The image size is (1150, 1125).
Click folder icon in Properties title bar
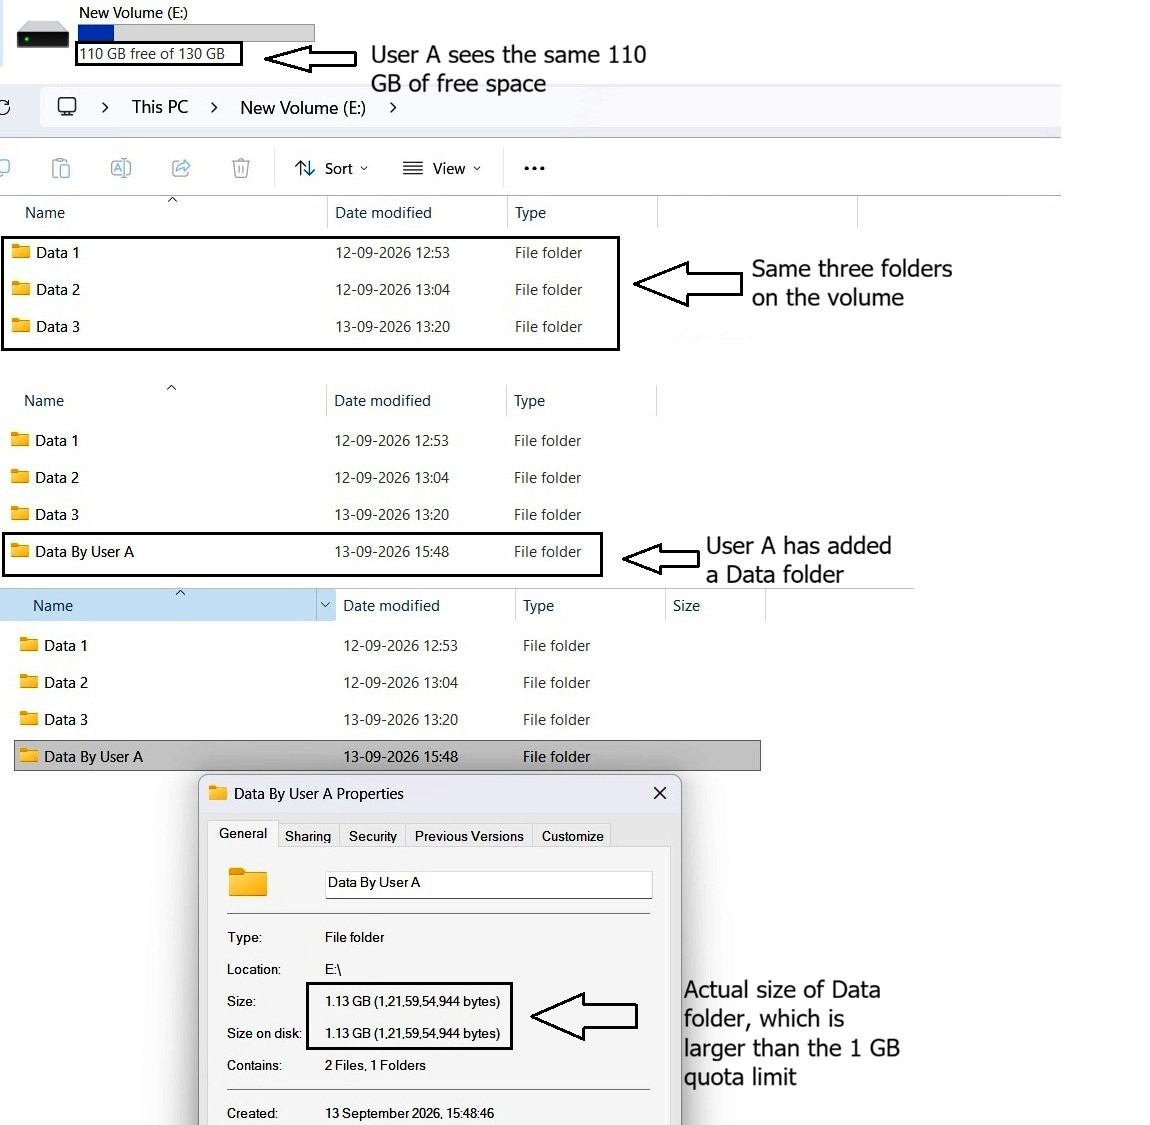click(218, 793)
